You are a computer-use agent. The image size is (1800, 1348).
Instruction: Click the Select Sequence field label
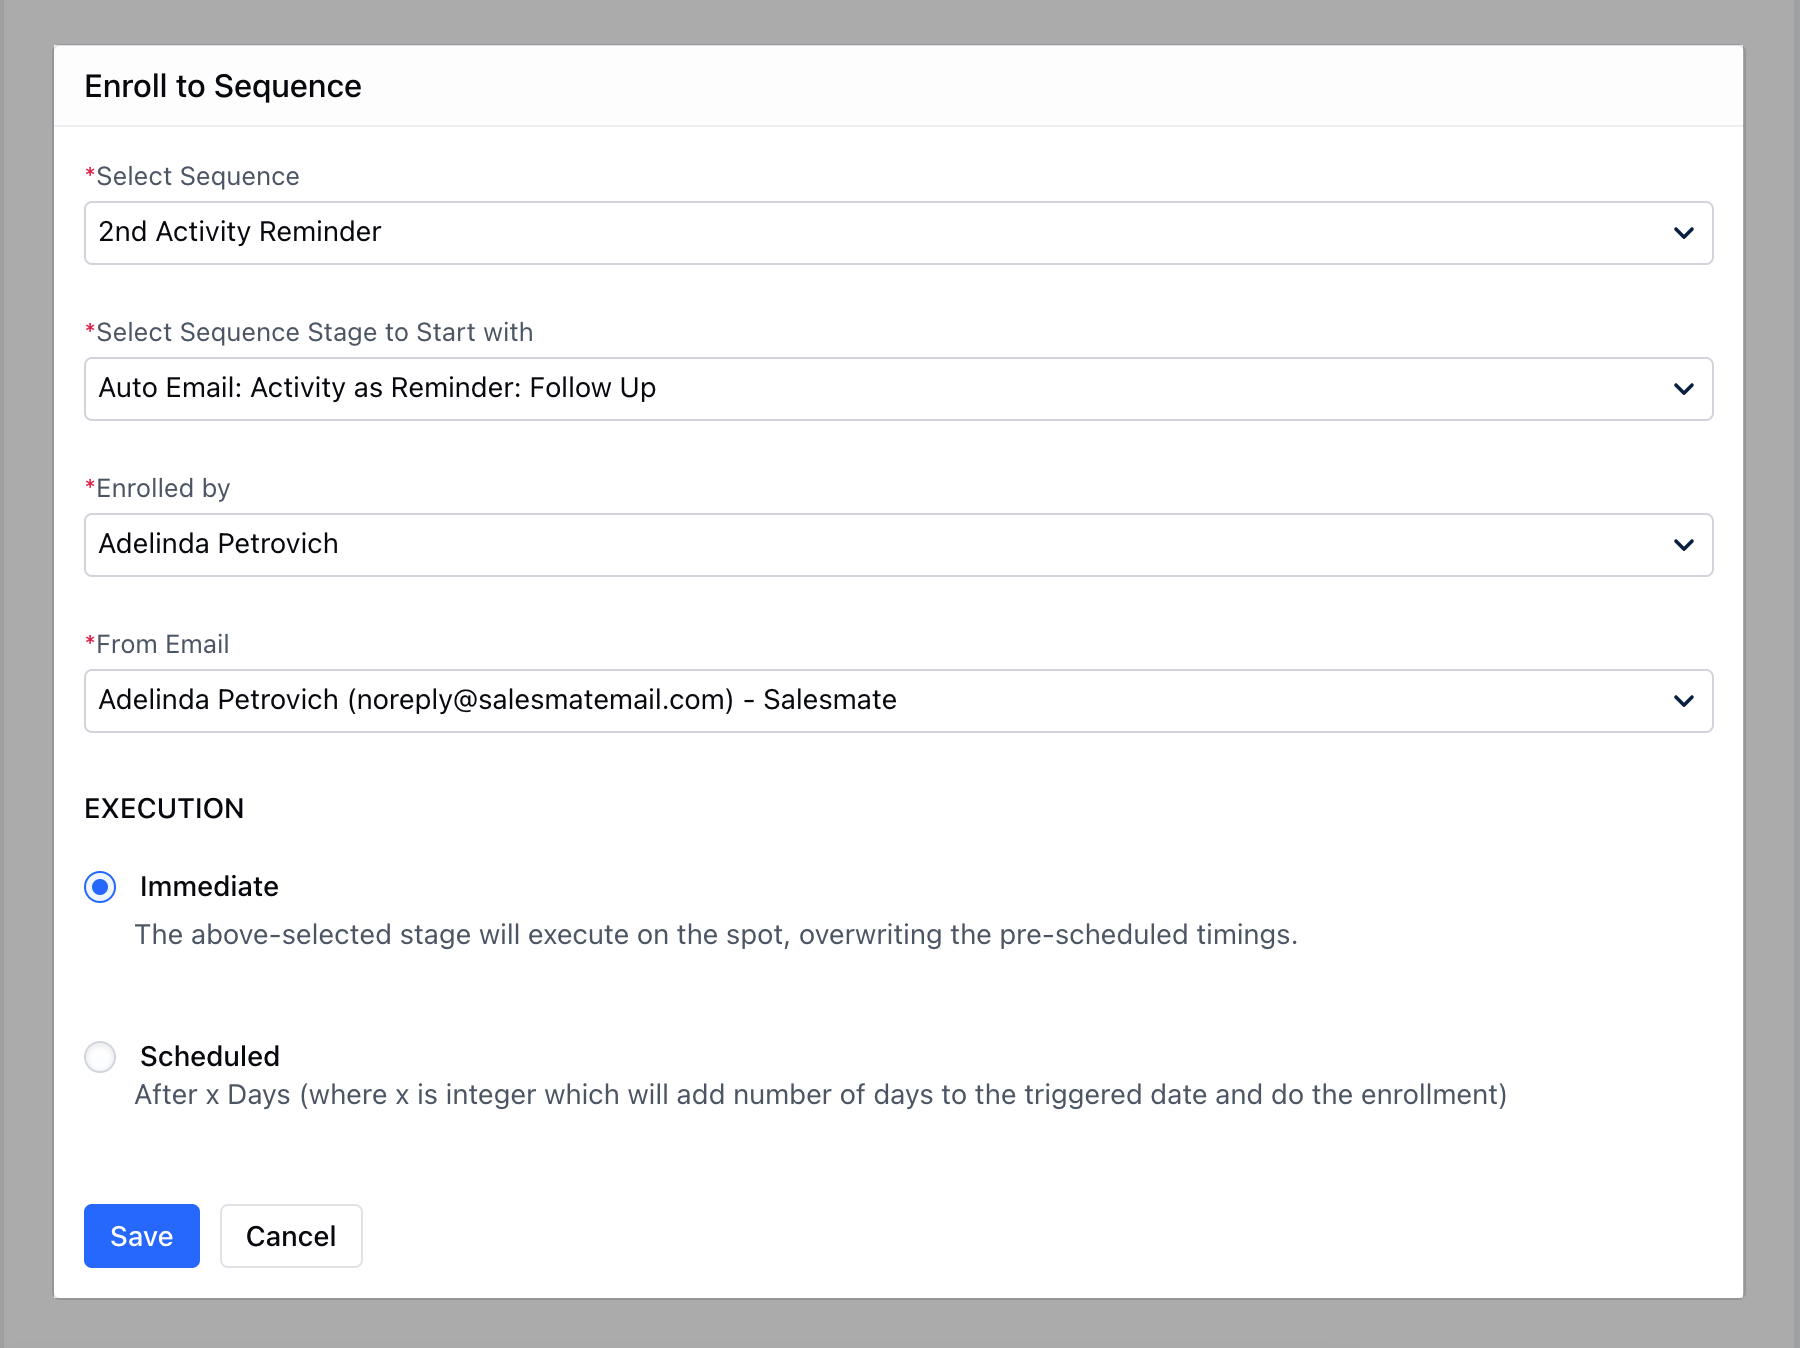(192, 177)
